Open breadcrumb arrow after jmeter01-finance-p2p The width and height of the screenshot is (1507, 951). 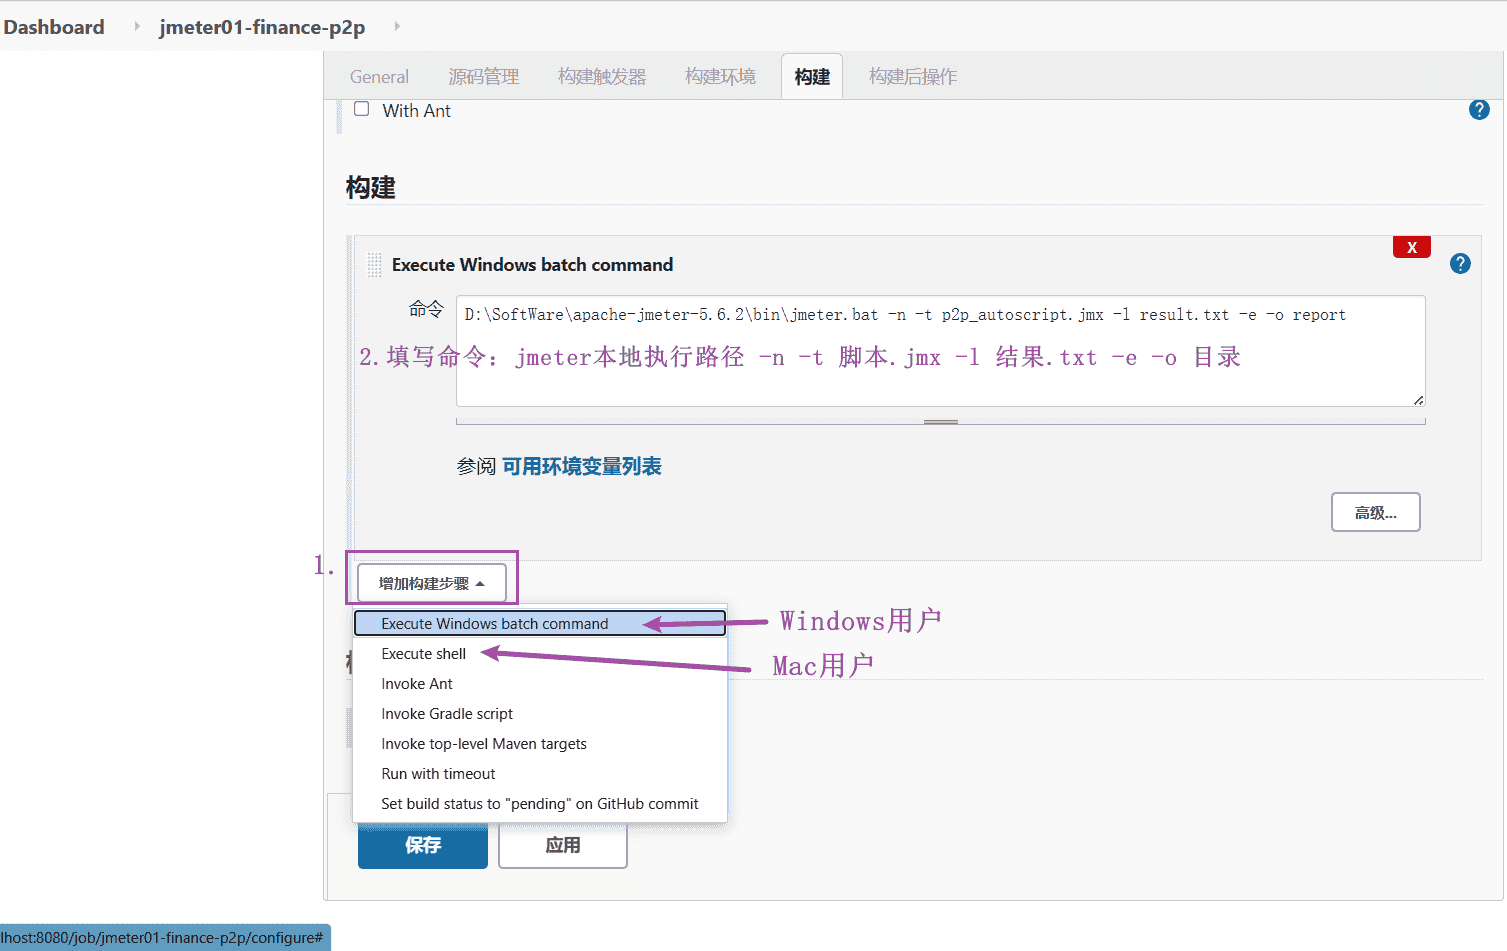pyautogui.click(x=397, y=26)
